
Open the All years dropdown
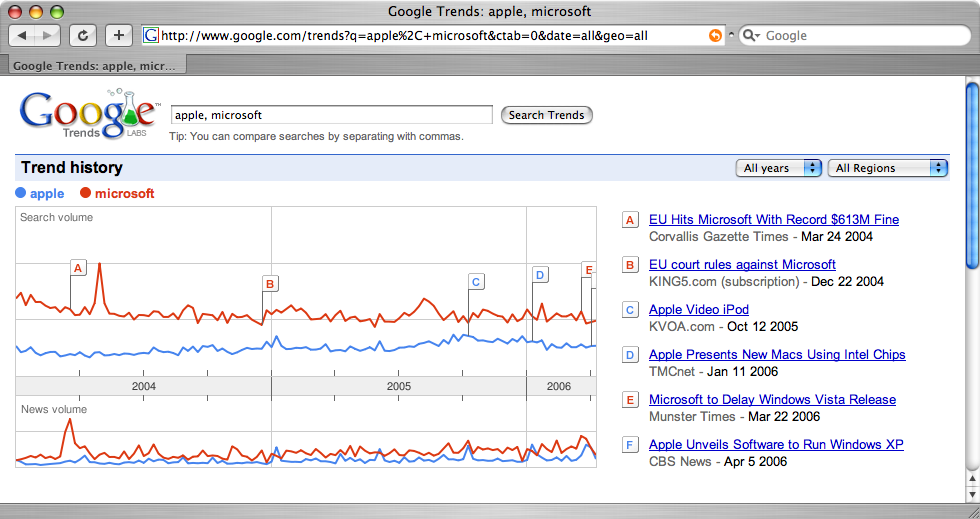point(779,168)
